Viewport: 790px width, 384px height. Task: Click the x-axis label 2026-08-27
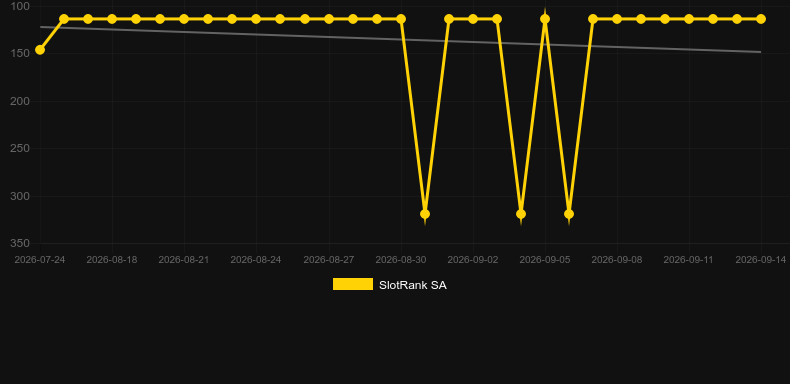[329, 260]
